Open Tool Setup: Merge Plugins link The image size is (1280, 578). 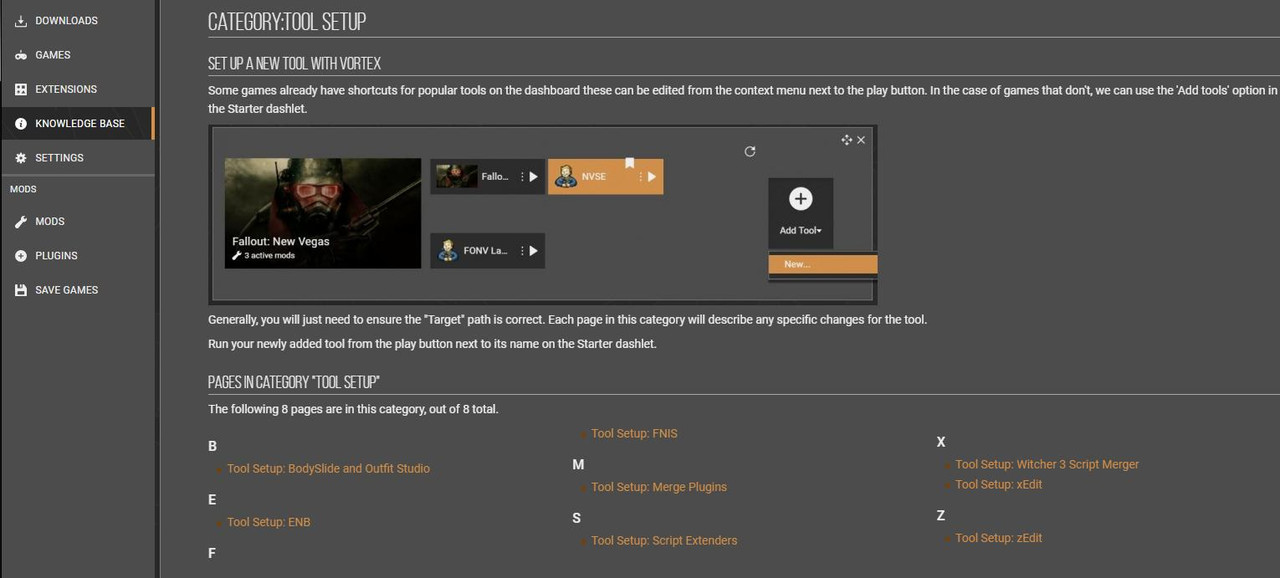[x=659, y=487]
